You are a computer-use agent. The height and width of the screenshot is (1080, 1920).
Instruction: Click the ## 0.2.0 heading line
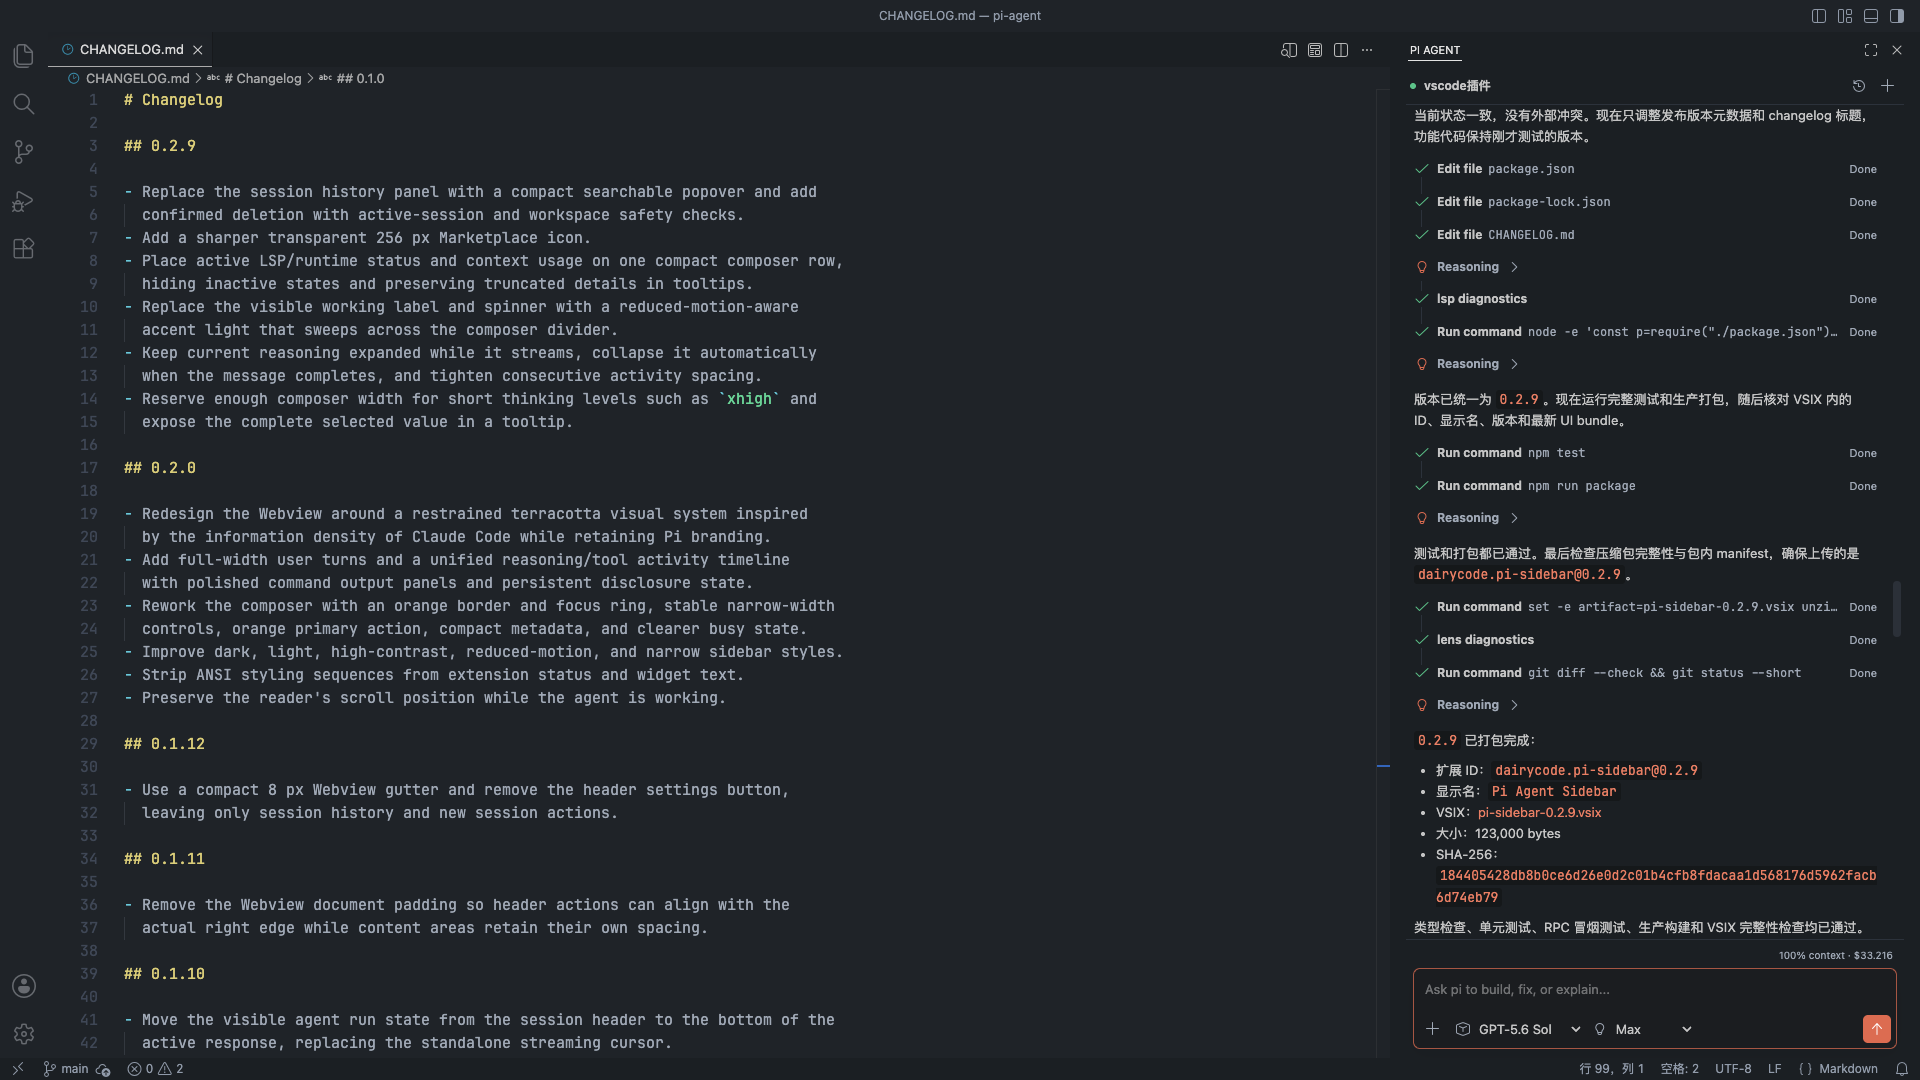coord(160,468)
